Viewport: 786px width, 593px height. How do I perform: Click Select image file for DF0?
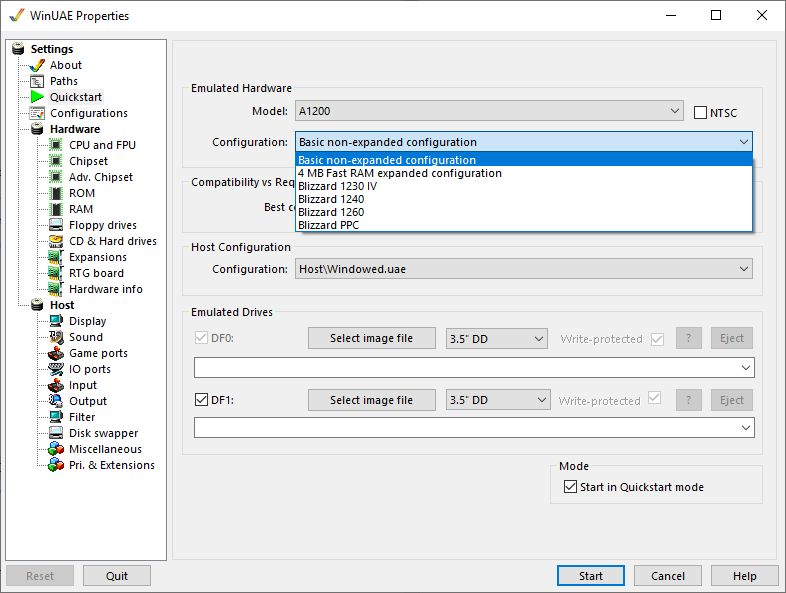371,338
